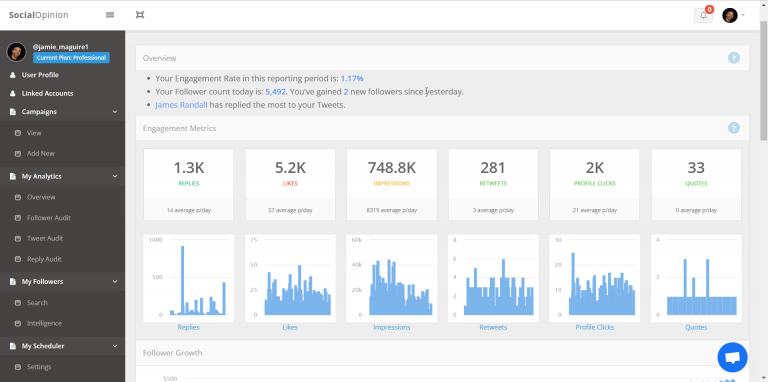
Task: Click the help icon in Overview panel
Action: 733,58
